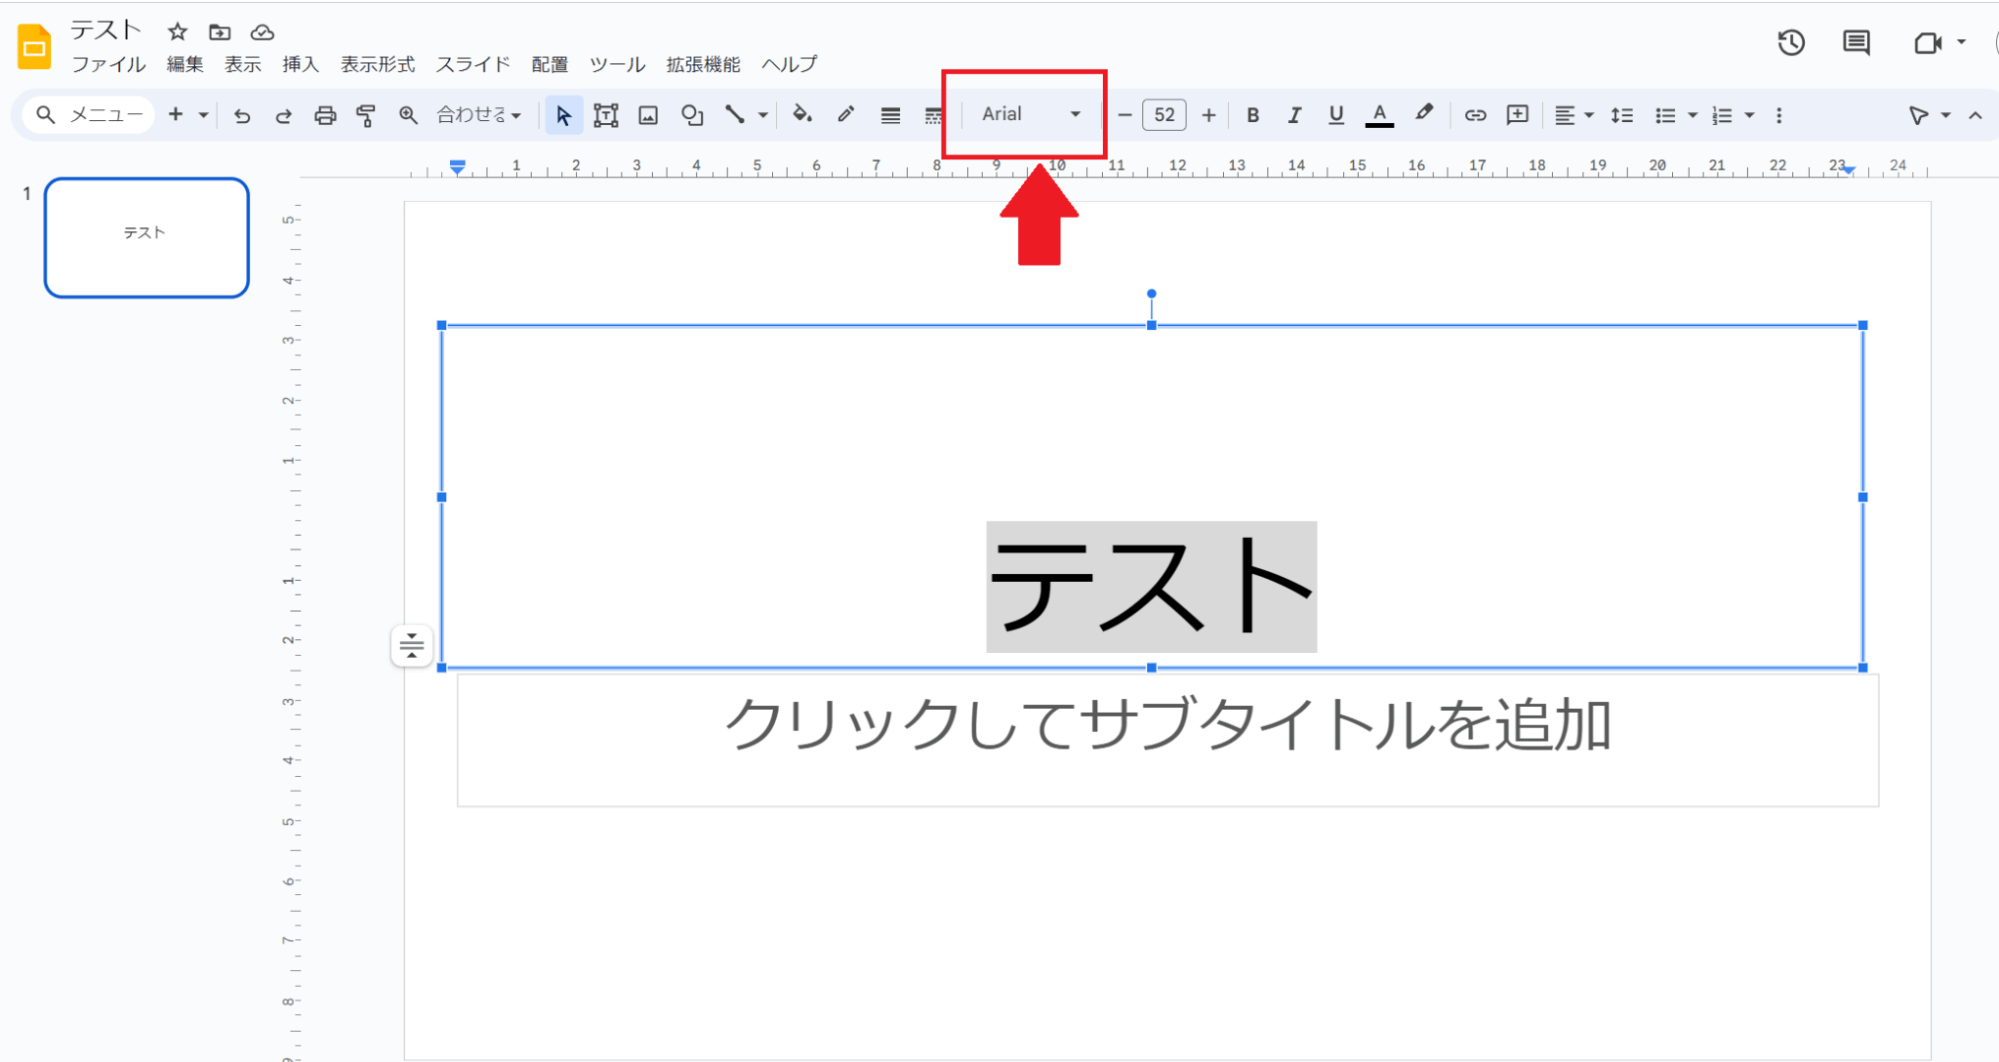Click the print icon
Screen dimensions: 1999x1062
pyautogui.click(x=325, y=116)
